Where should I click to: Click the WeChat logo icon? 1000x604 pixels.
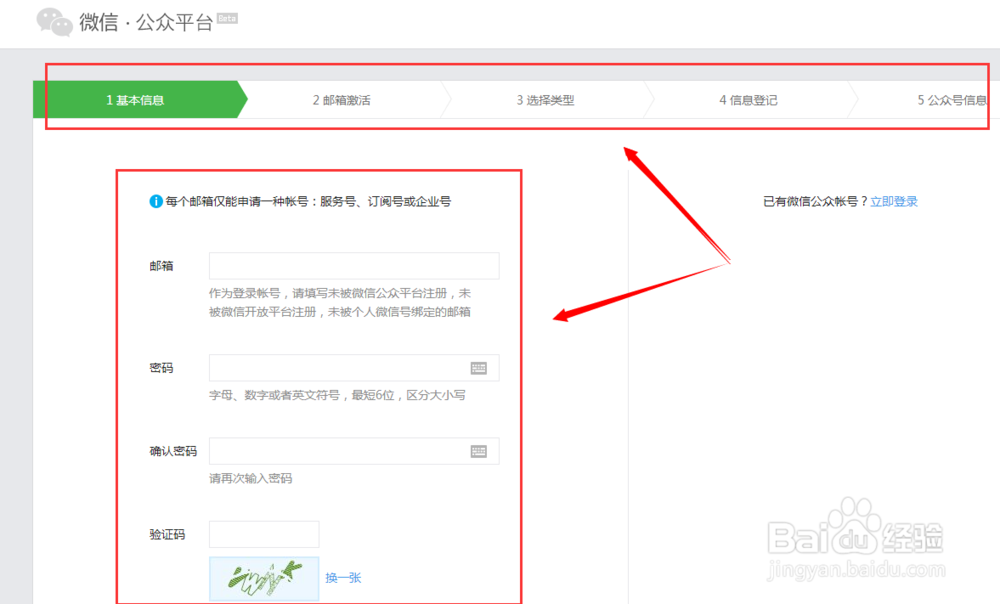click(54, 22)
